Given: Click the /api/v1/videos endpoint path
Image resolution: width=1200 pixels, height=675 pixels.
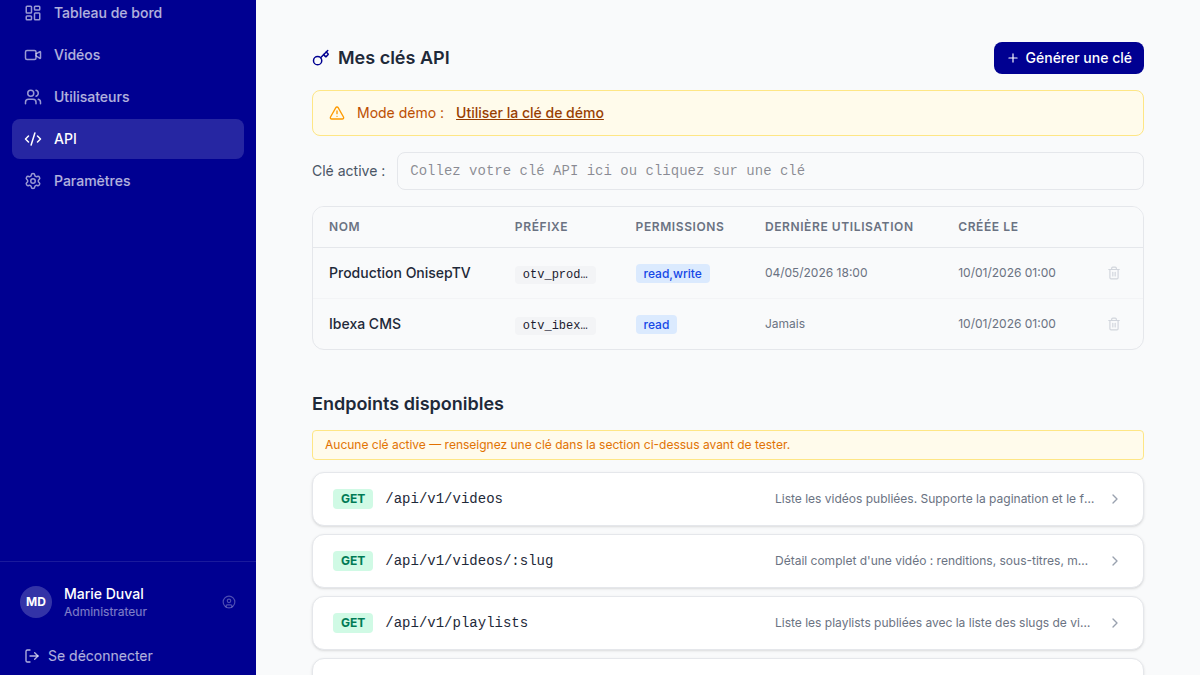Looking at the screenshot, I should tap(444, 499).
